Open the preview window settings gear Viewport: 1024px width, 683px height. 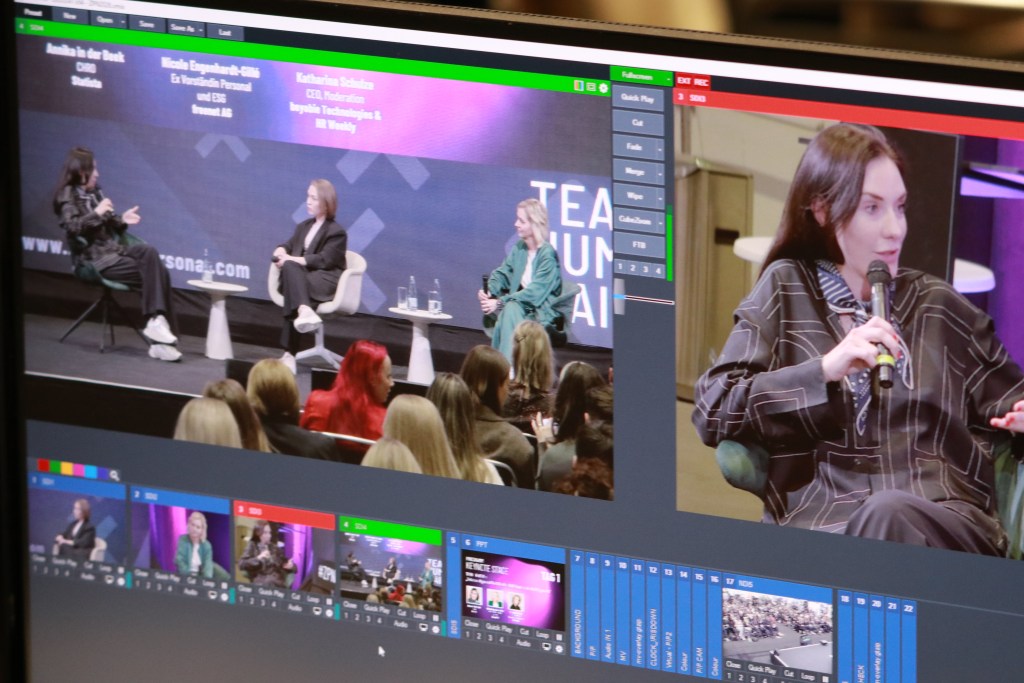[x=603, y=88]
